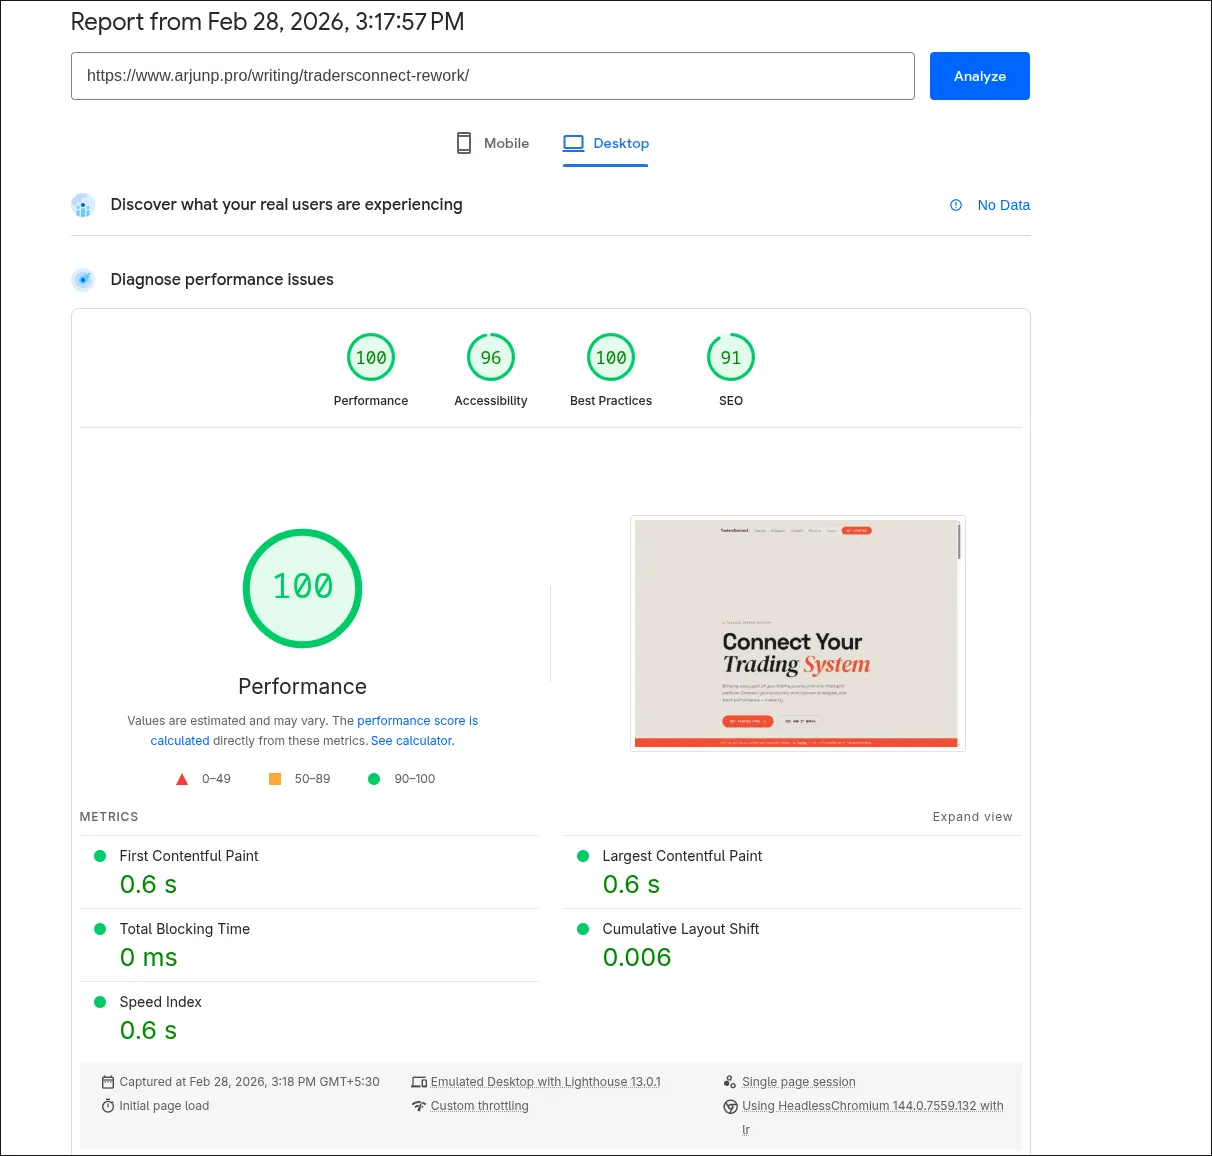Click the Diagnose performance issues icon

(x=83, y=280)
